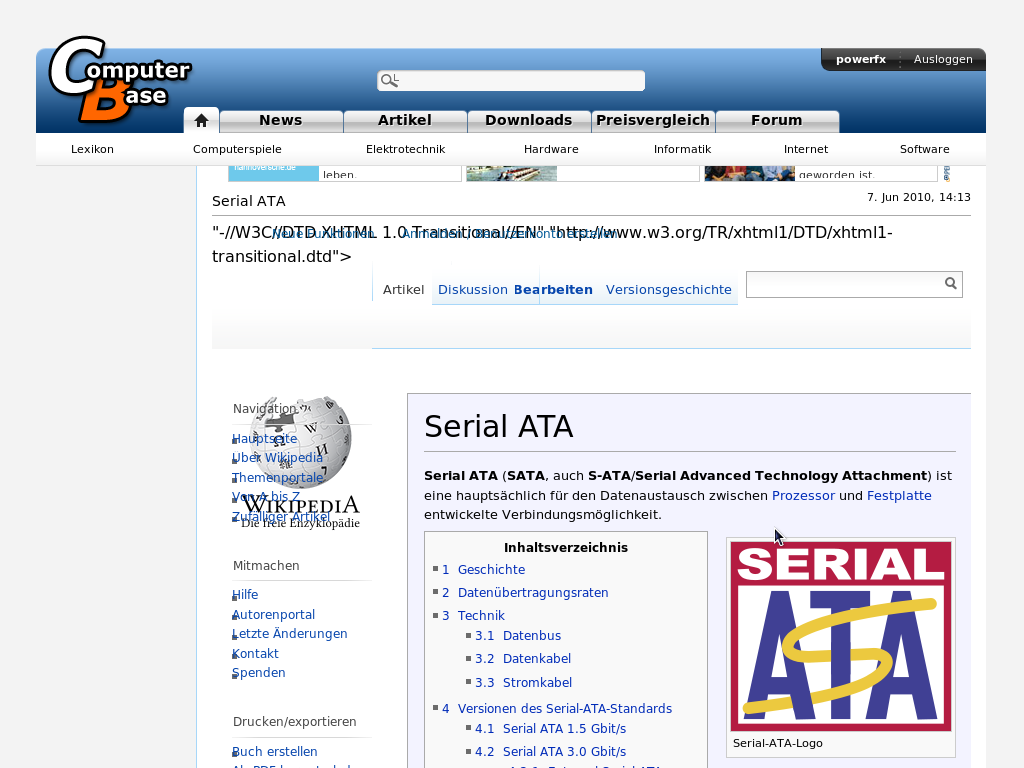Focus the top ComputerBase search field
The width and height of the screenshot is (1024, 768).
(x=511, y=80)
